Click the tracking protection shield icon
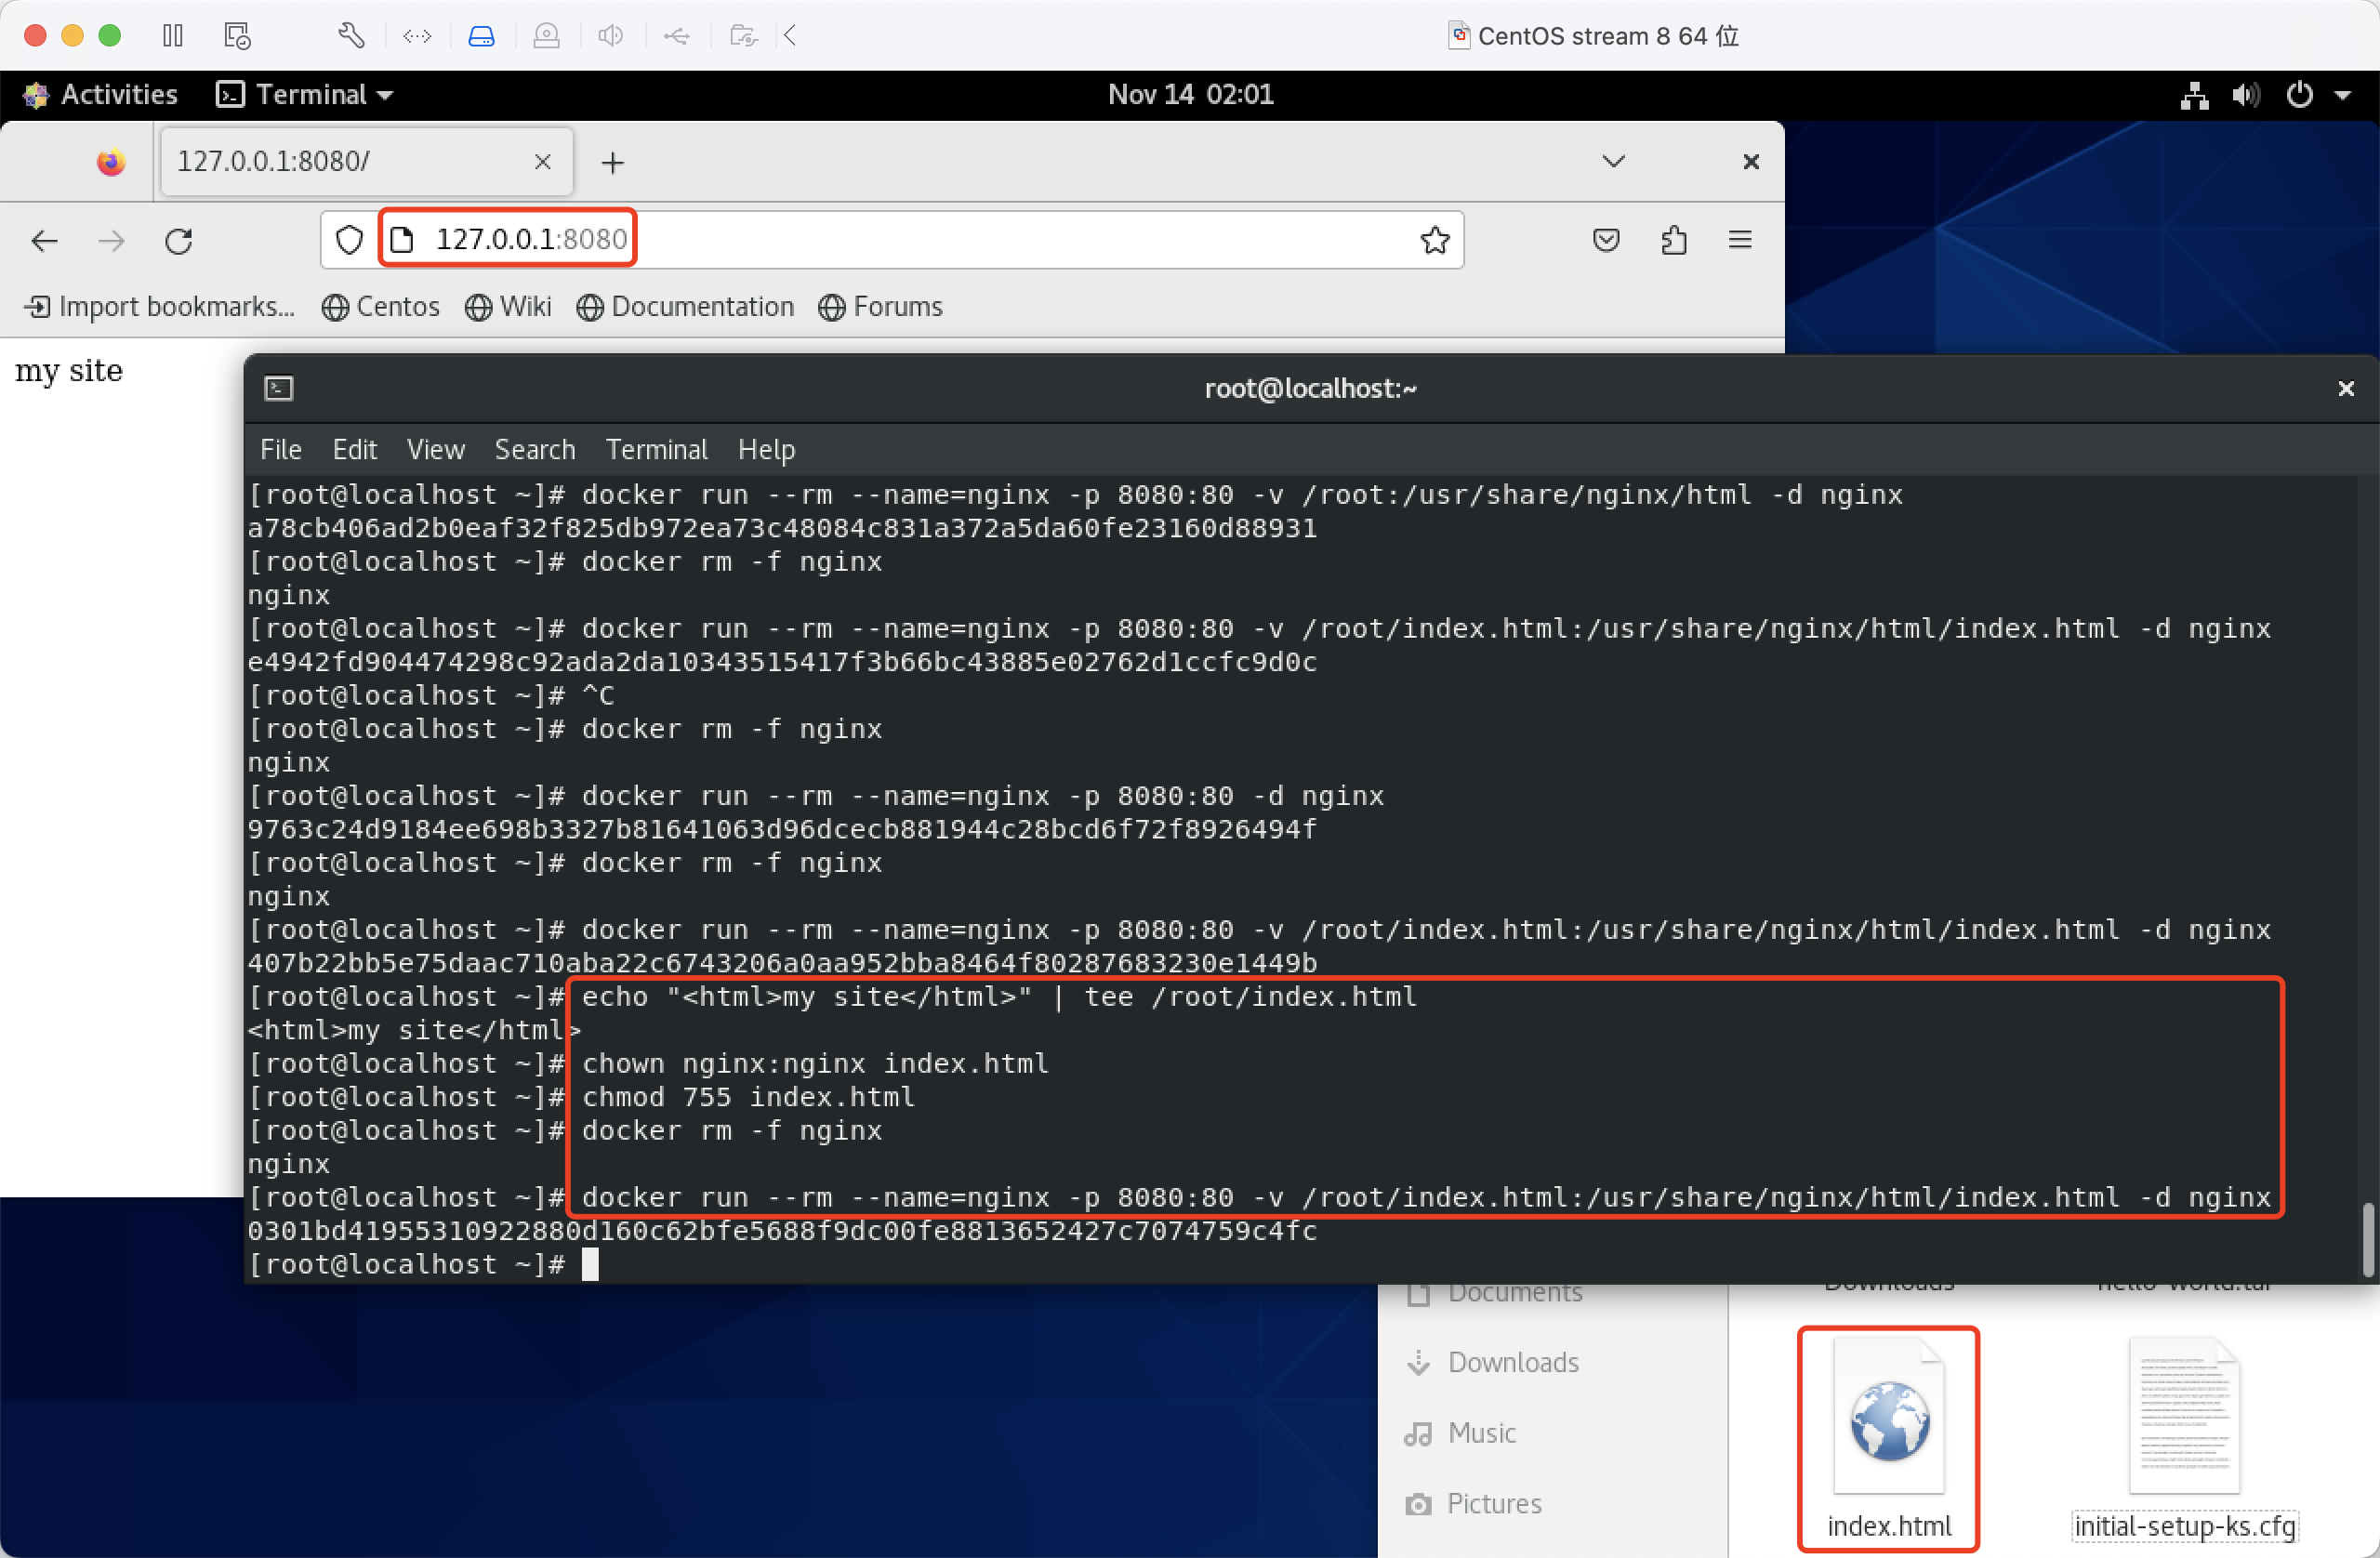The height and width of the screenshot is (1558, 2380). pos(349,240)
